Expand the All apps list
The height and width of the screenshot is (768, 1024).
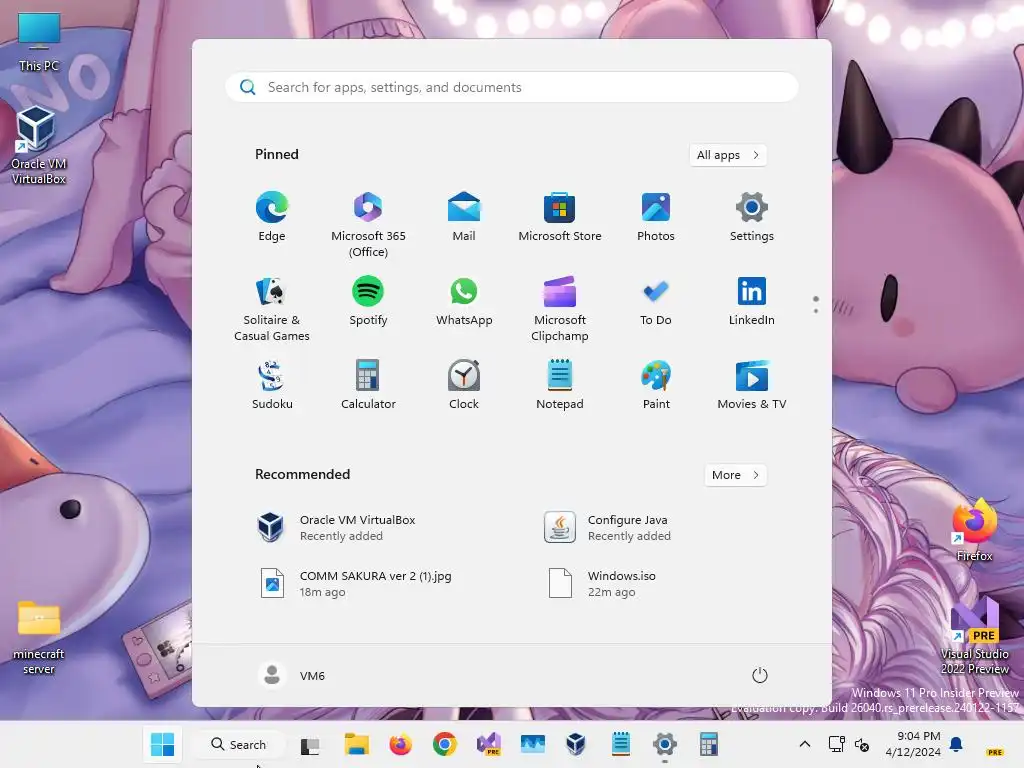coord(728,155)
